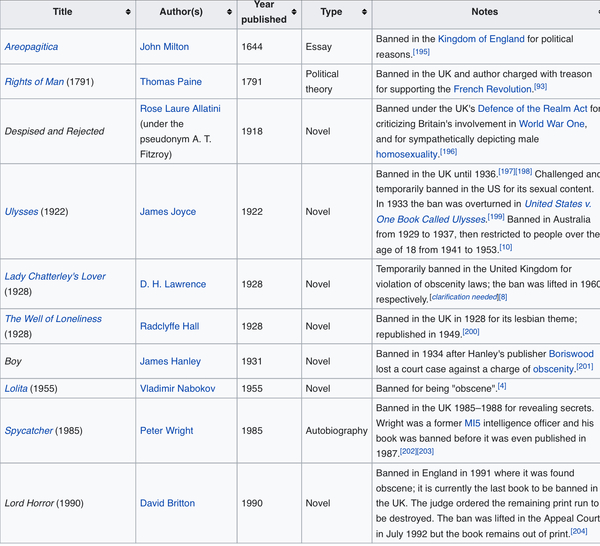
Task: Sort table by Type column arrows
Action: [364, 12]
